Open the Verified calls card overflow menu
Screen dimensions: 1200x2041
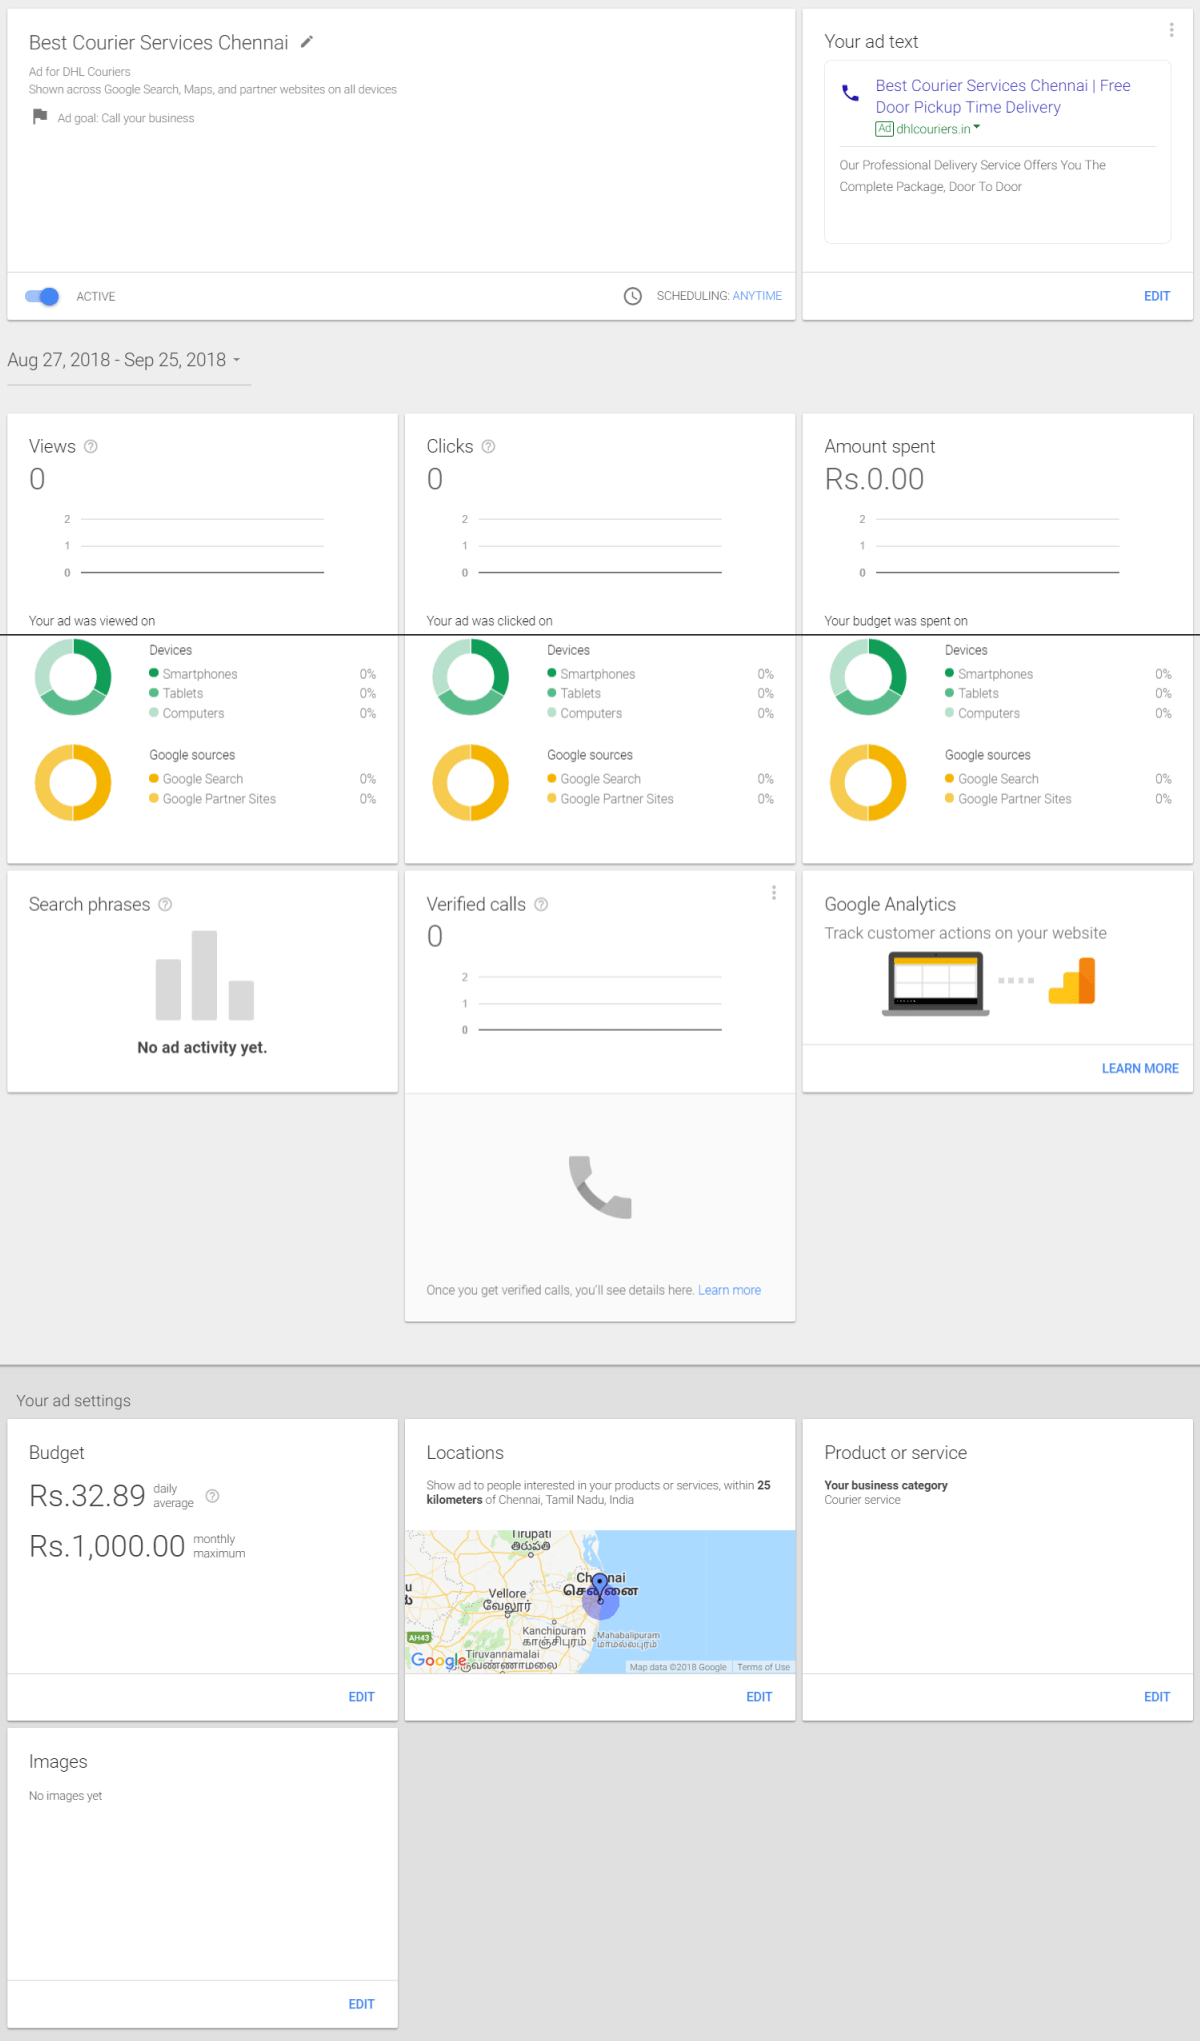click(774, 893)
